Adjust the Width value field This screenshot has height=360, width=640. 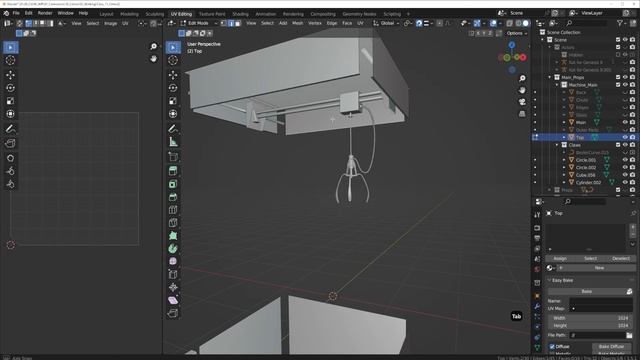[x=591, y=318]
